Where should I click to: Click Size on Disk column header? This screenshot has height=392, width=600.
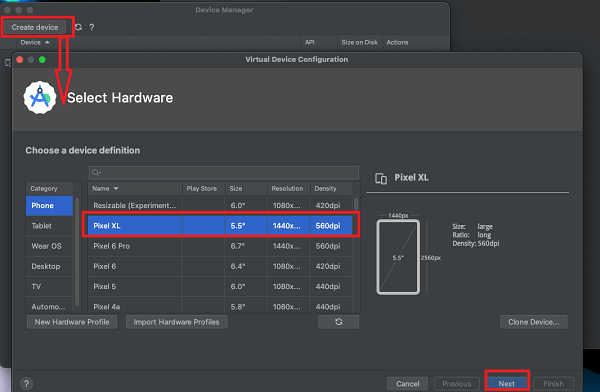pyautogui.click(x=359, y=42)
